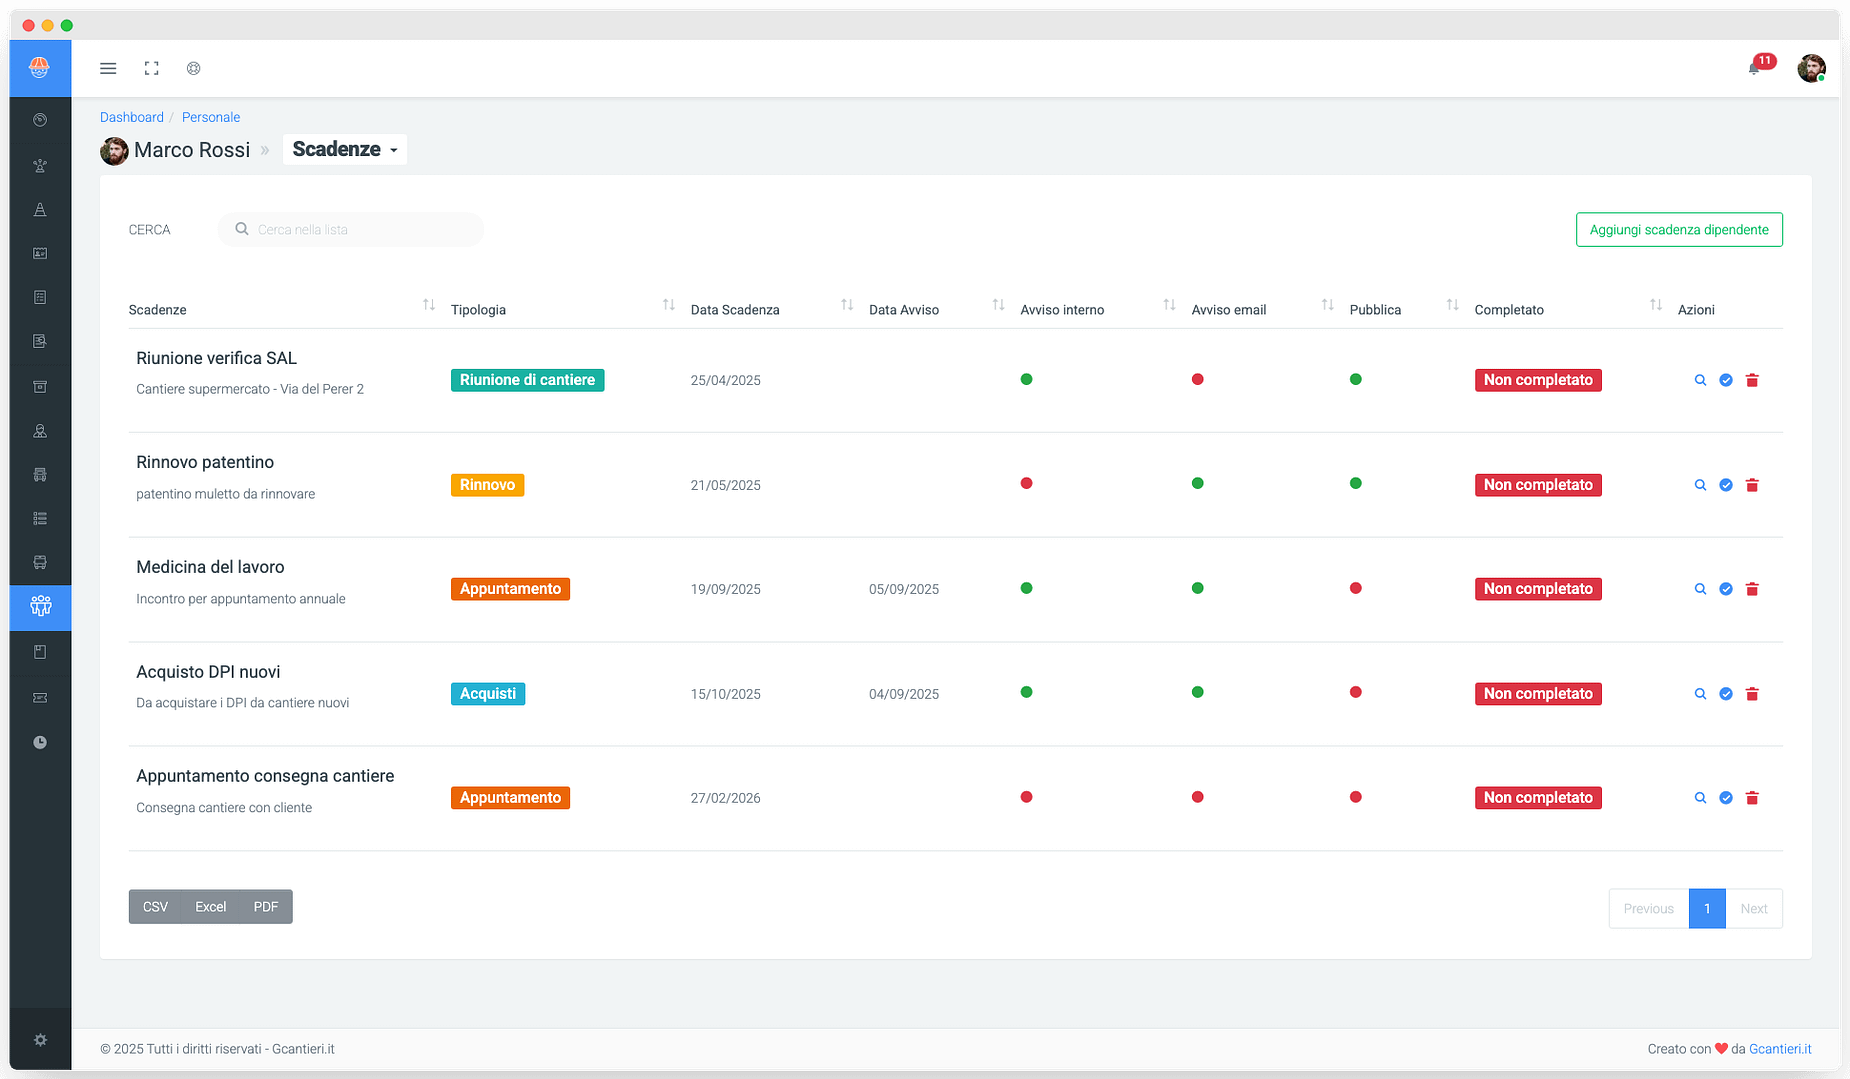Screen dimensions: 1850x1079
Task: Select page 1 in pagination
Action: coord(1707,908)
